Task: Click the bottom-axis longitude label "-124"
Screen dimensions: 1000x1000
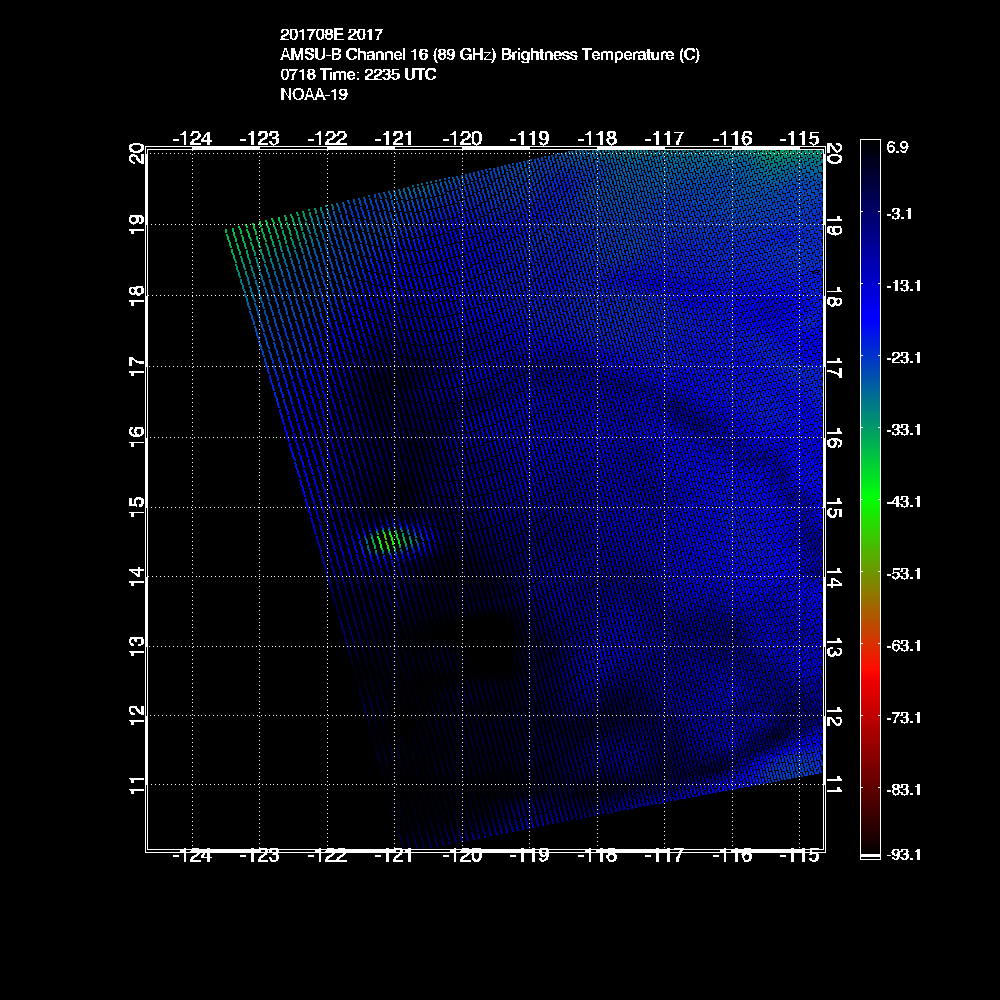Action: 192,856
